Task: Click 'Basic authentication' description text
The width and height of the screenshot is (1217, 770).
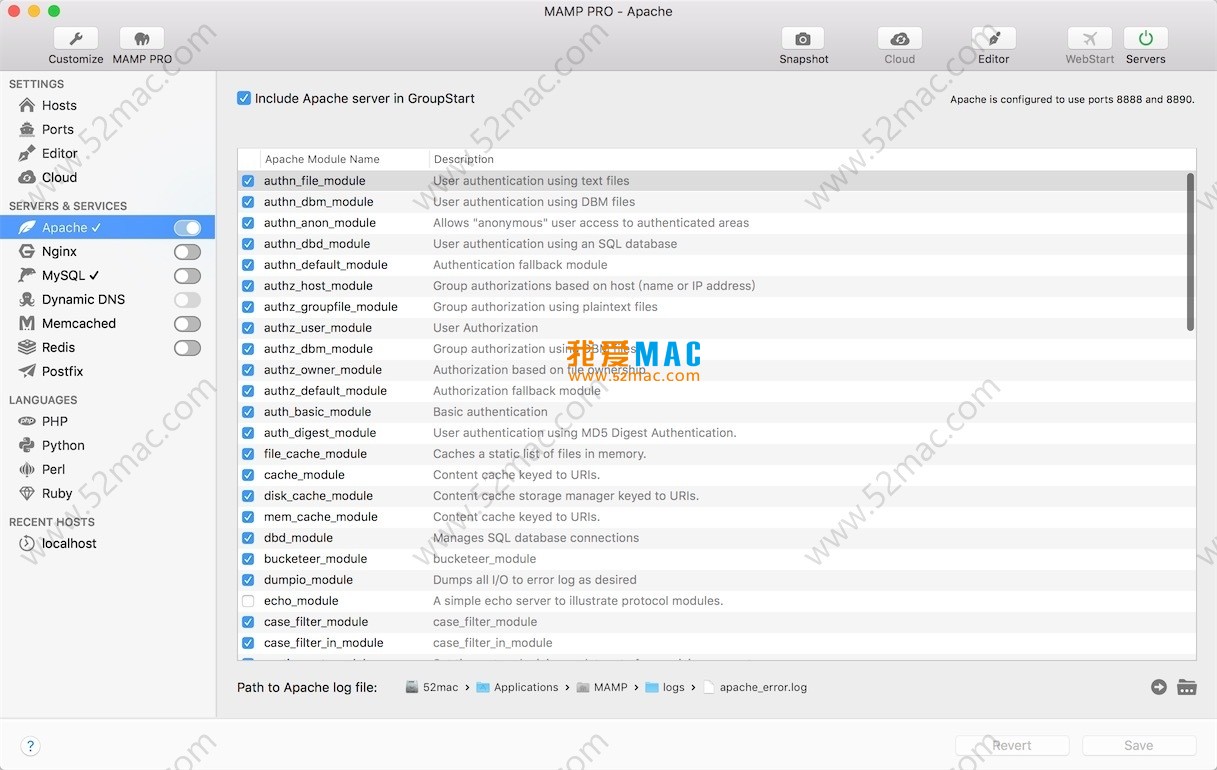Action: click(490, 412)
